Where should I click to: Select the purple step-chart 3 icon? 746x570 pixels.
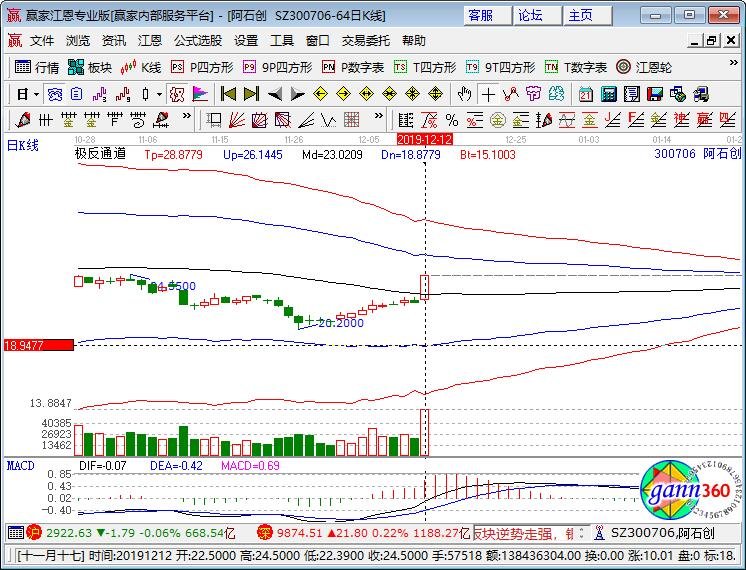tap(99, 94)
